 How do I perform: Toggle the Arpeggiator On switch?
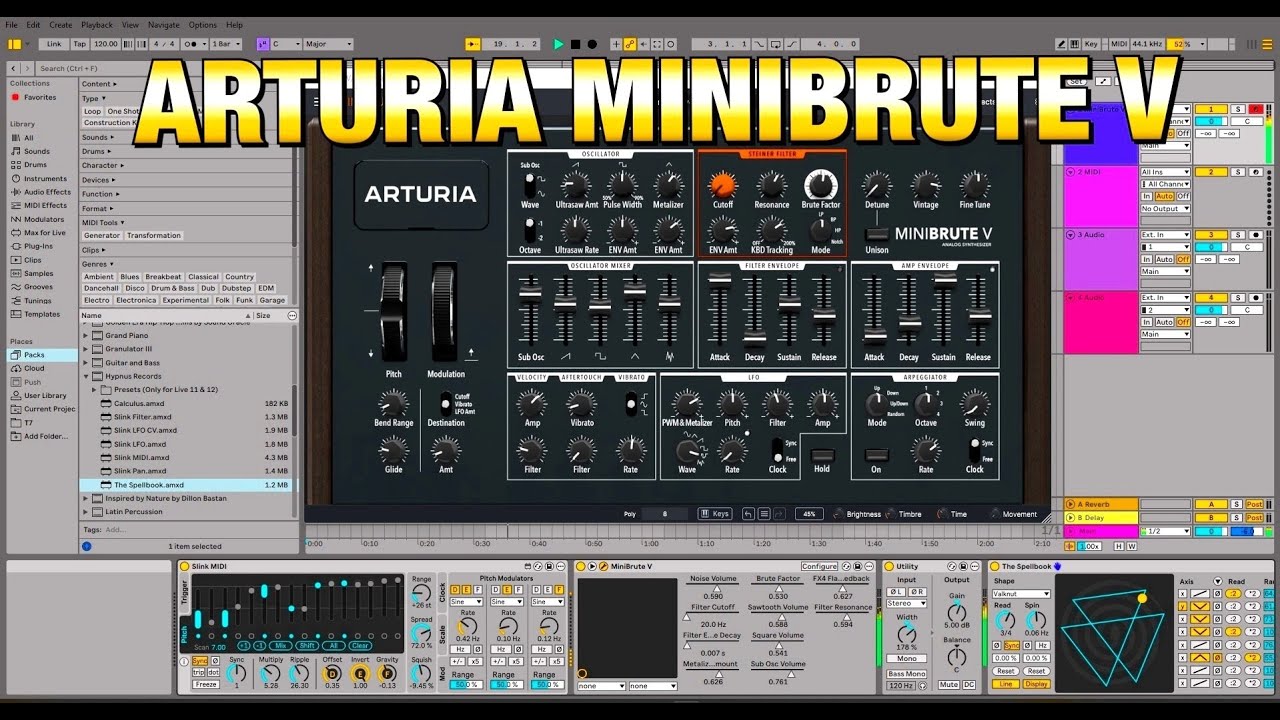coord(877,454)
